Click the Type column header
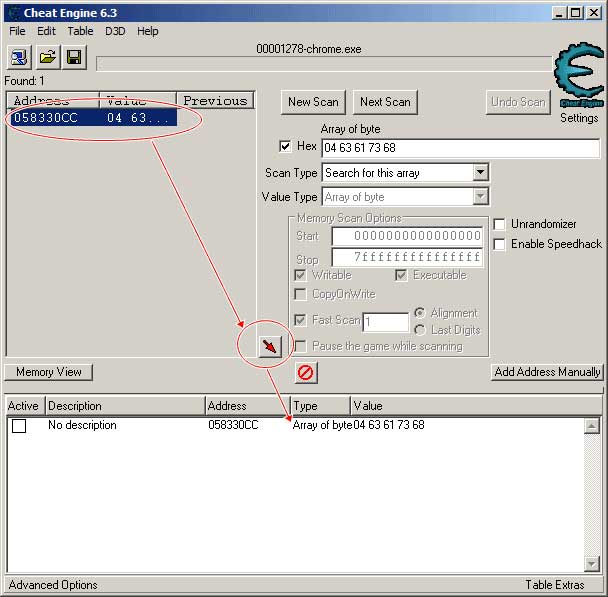 [320, 406]
